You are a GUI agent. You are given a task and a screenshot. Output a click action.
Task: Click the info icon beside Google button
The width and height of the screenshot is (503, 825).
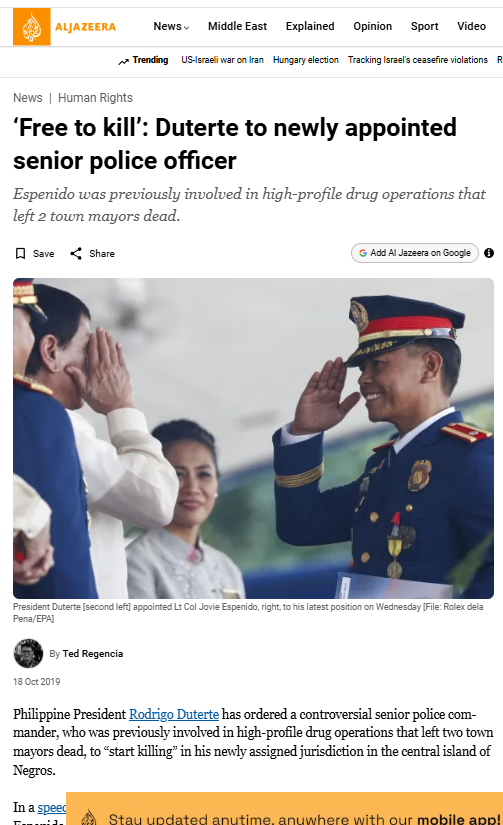tap(489, 253)
